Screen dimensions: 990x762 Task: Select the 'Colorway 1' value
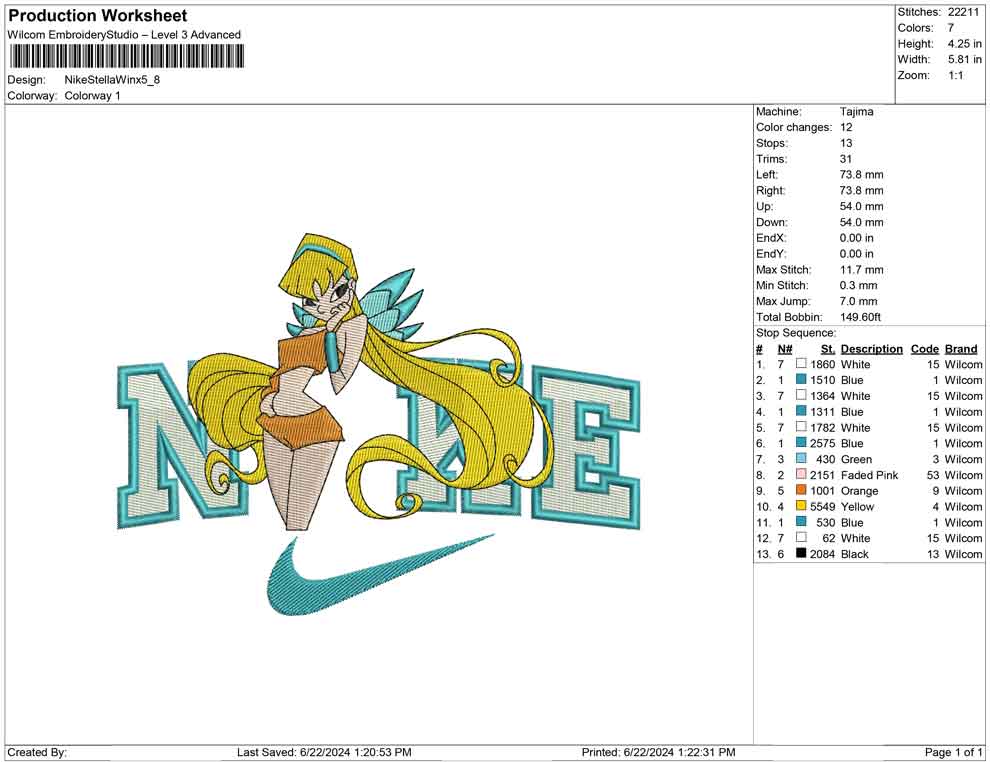point(92,96)
